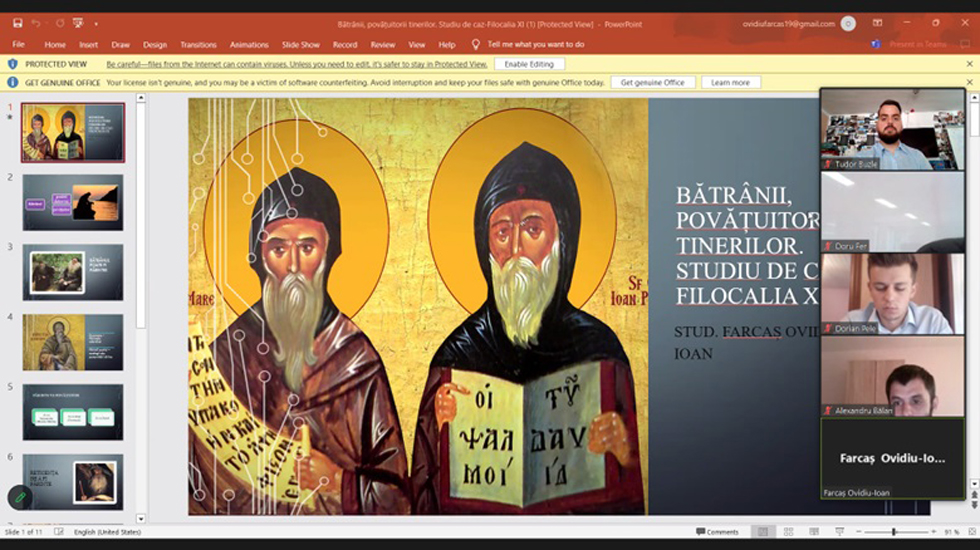Start presentation from beginning icon
980x550 pixels.
tap(78, 23)
